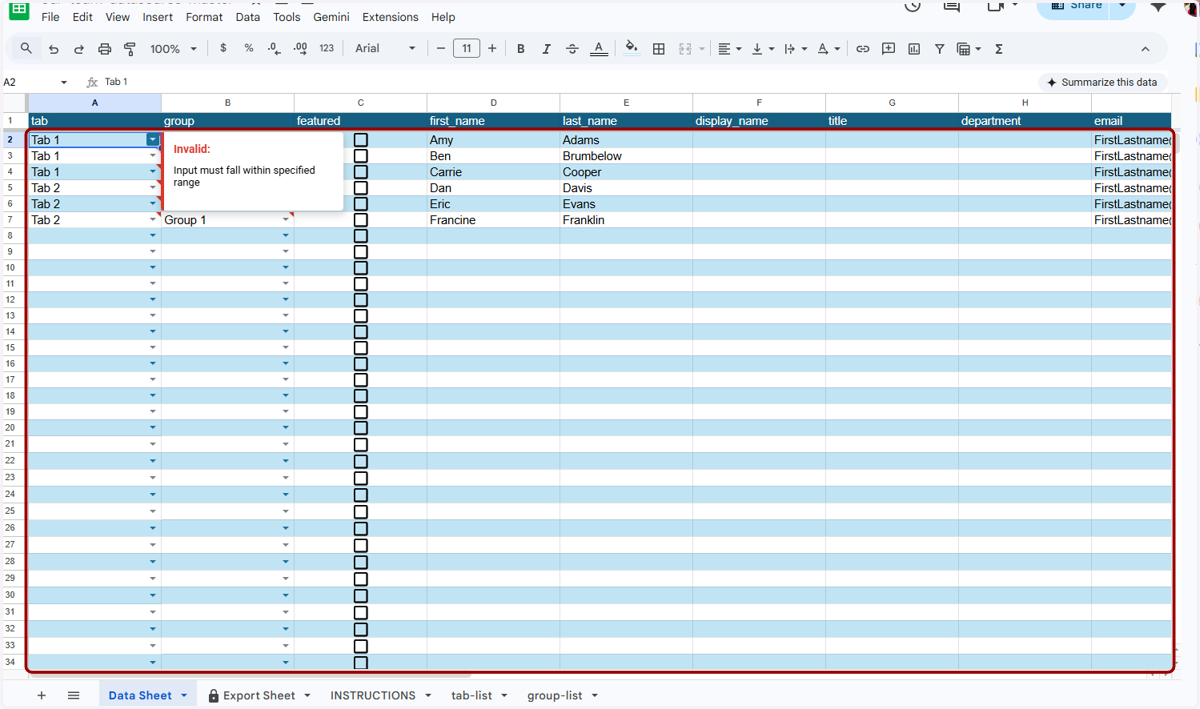
Task: Open the Format menu
Action: [x=204, y=17]
